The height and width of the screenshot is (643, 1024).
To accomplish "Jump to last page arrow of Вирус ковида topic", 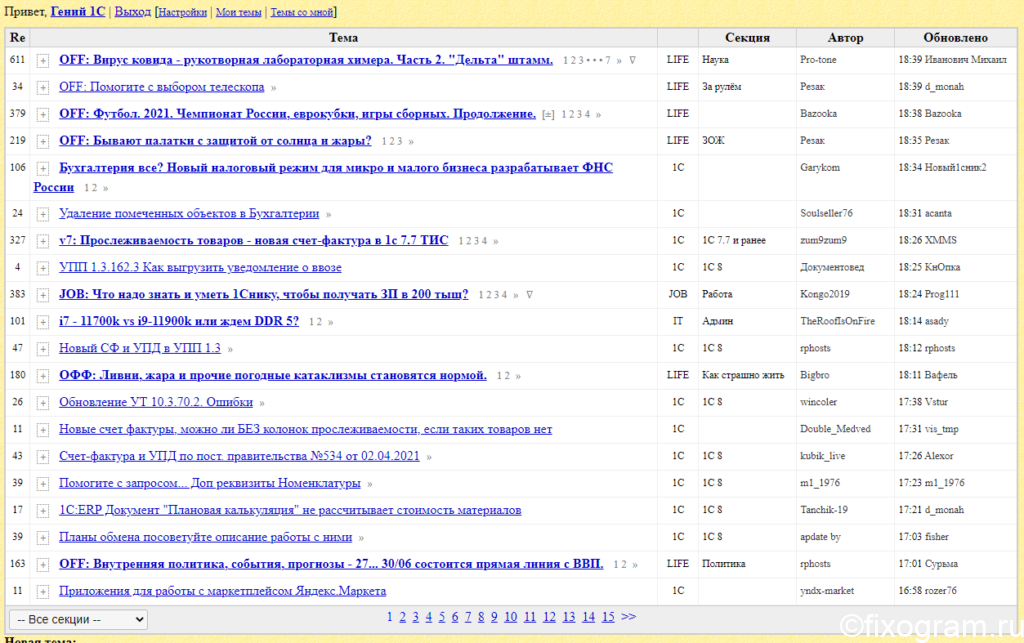I will click(618, 60).
